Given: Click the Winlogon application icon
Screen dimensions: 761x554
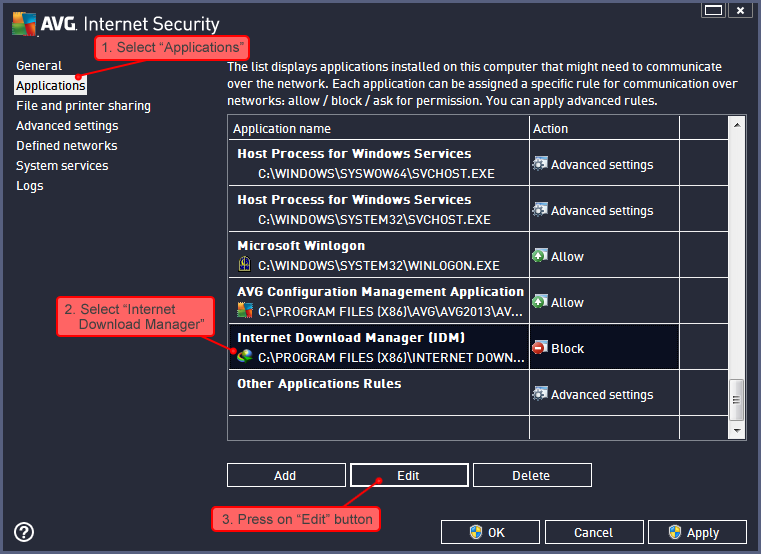Looking at the screenshot, I should click(245, 264).
